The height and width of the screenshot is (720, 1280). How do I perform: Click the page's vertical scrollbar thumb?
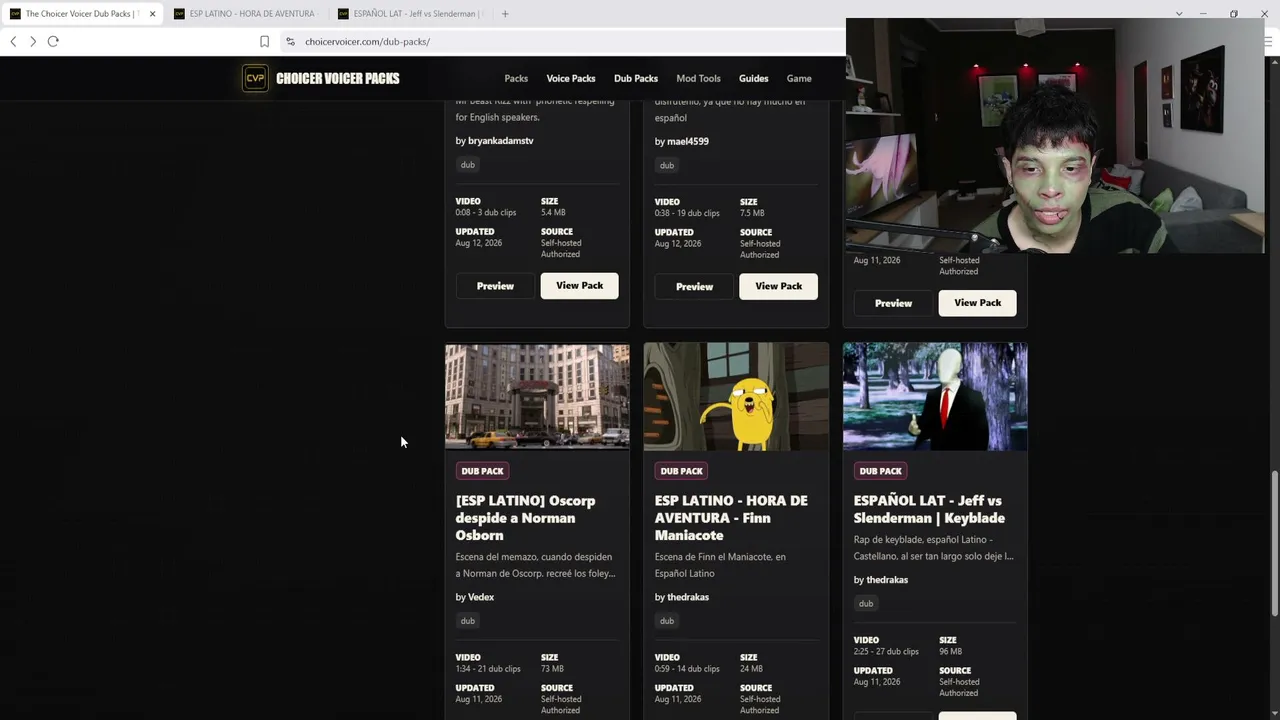[1274, 542]
